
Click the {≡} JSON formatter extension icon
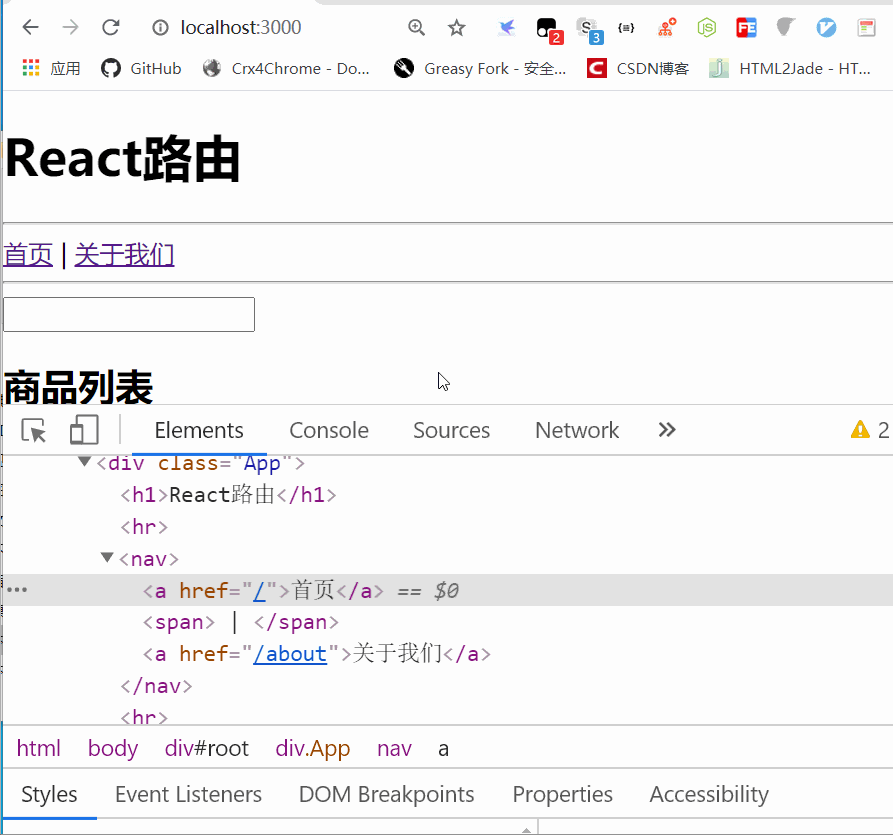coord(626,28)
